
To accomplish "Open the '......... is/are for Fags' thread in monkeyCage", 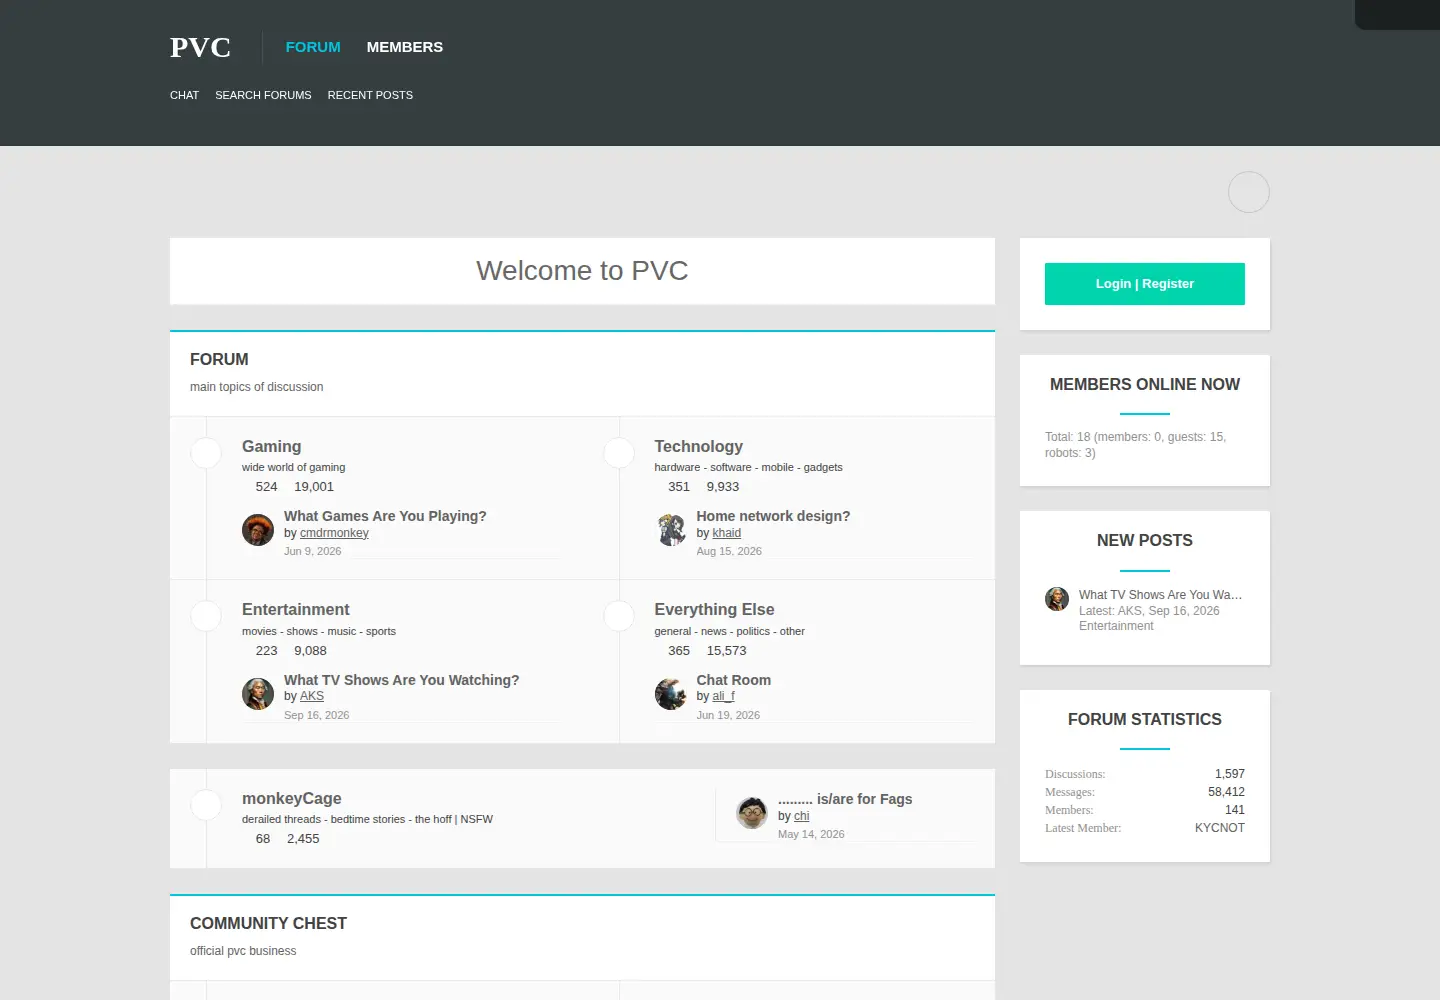I will pyautogui.click(x=845, y=799).
